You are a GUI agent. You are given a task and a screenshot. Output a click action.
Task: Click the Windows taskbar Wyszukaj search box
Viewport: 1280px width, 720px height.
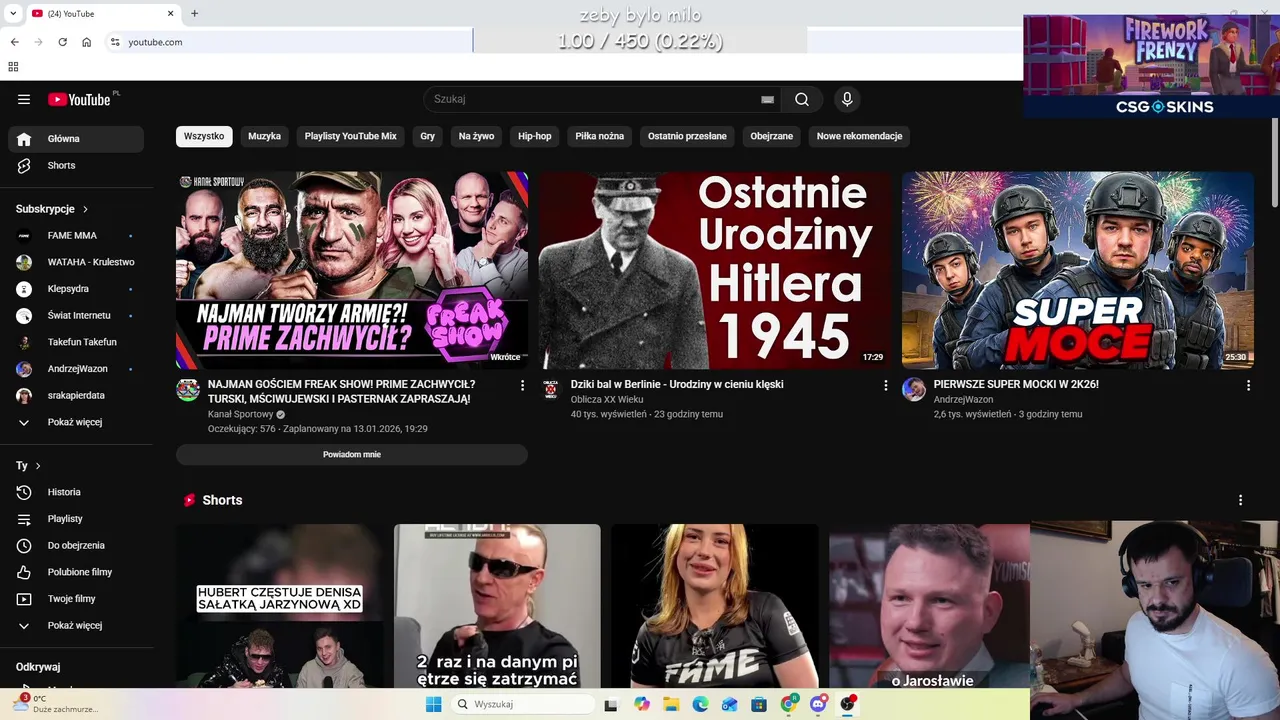(521, 704)
